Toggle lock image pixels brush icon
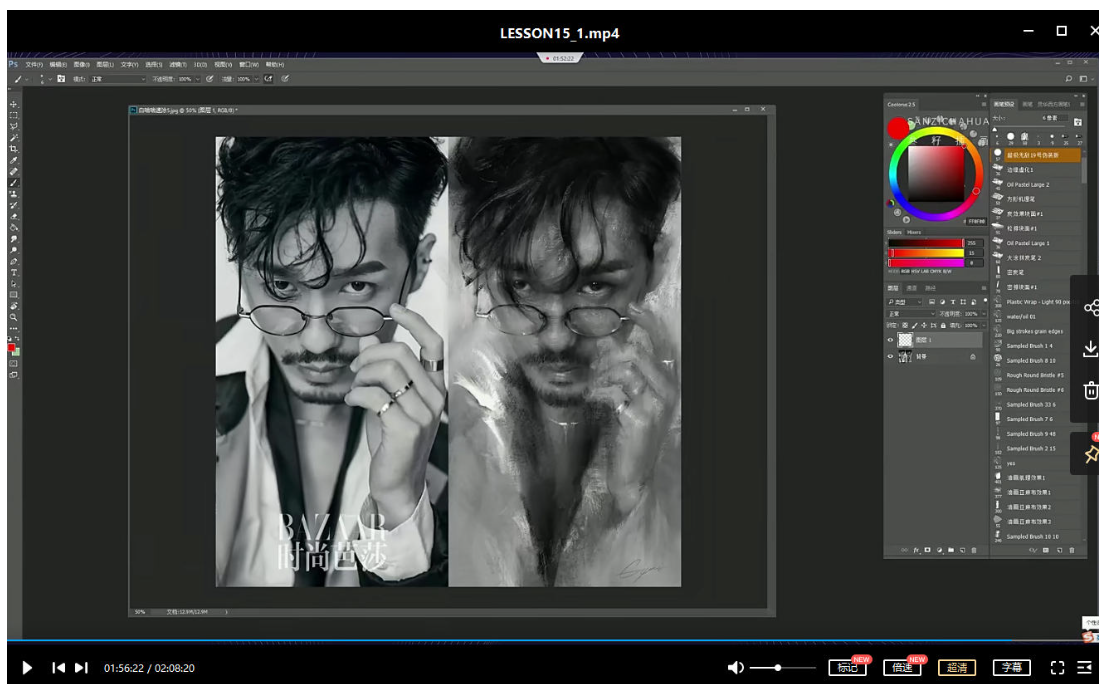 coord(914,325)
